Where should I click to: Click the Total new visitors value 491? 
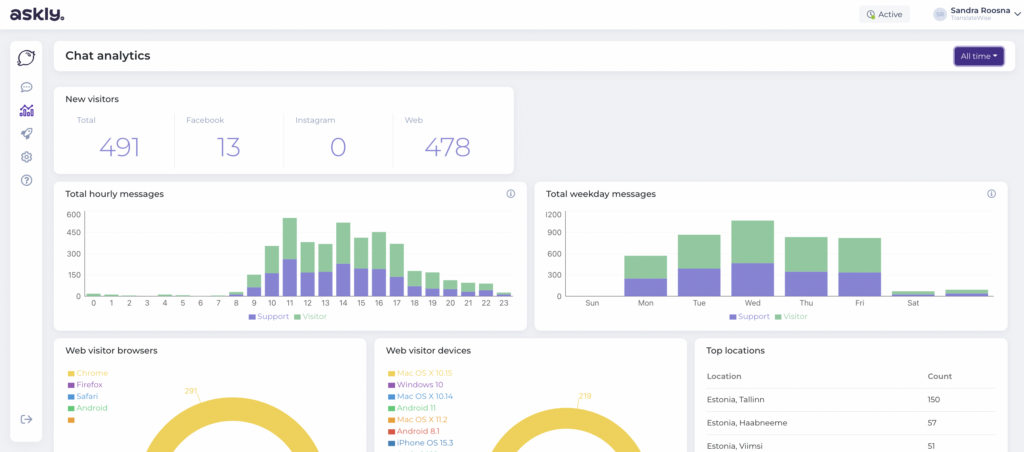[x=120, y=147]
